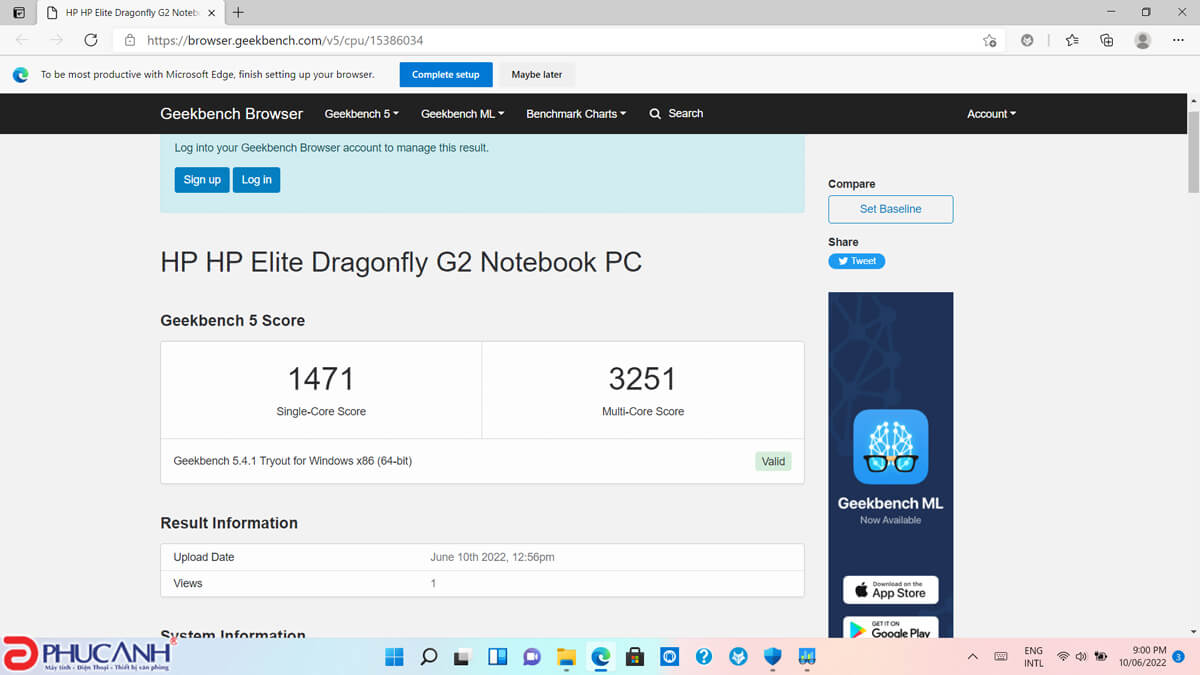Share result with Tweet button
1200x675 pixels.
pos(857,261)
